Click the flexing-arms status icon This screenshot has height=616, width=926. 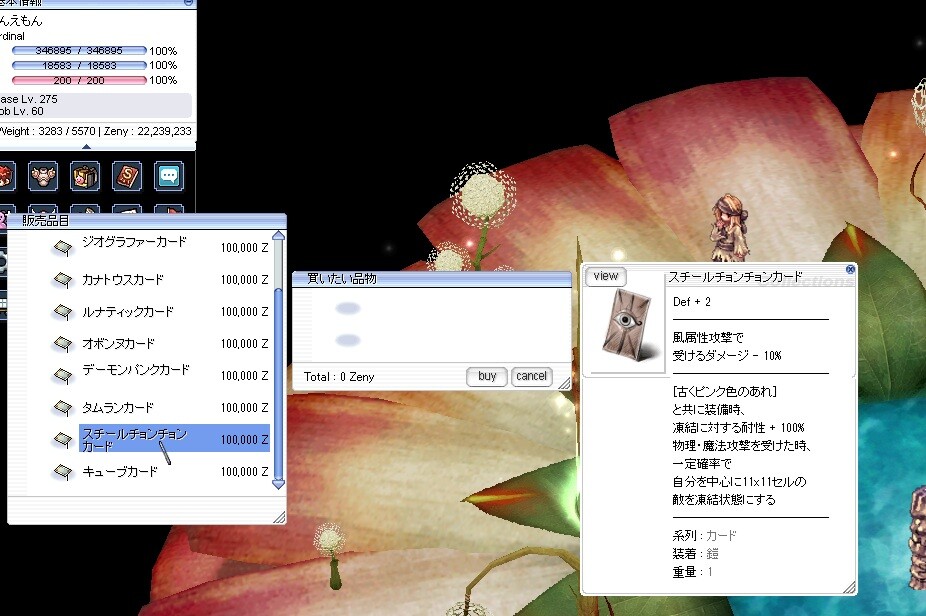coord(43,176)
